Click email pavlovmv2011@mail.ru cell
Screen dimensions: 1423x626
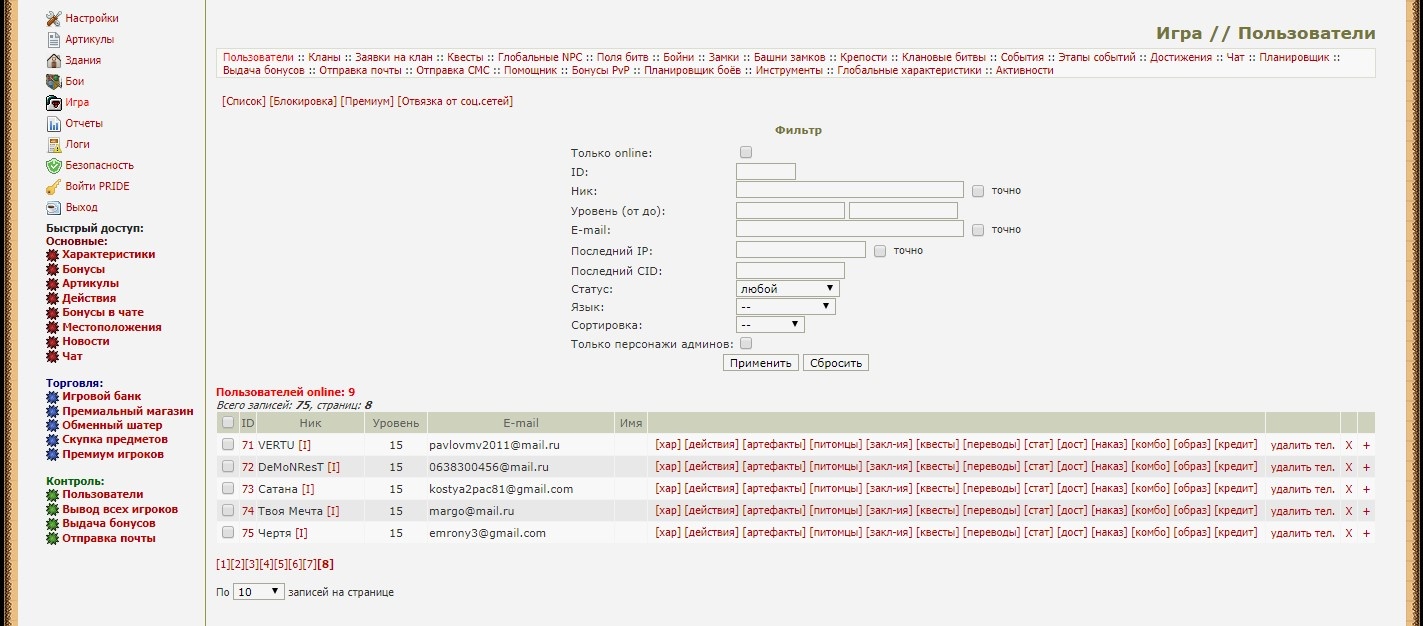click(494, 445)
